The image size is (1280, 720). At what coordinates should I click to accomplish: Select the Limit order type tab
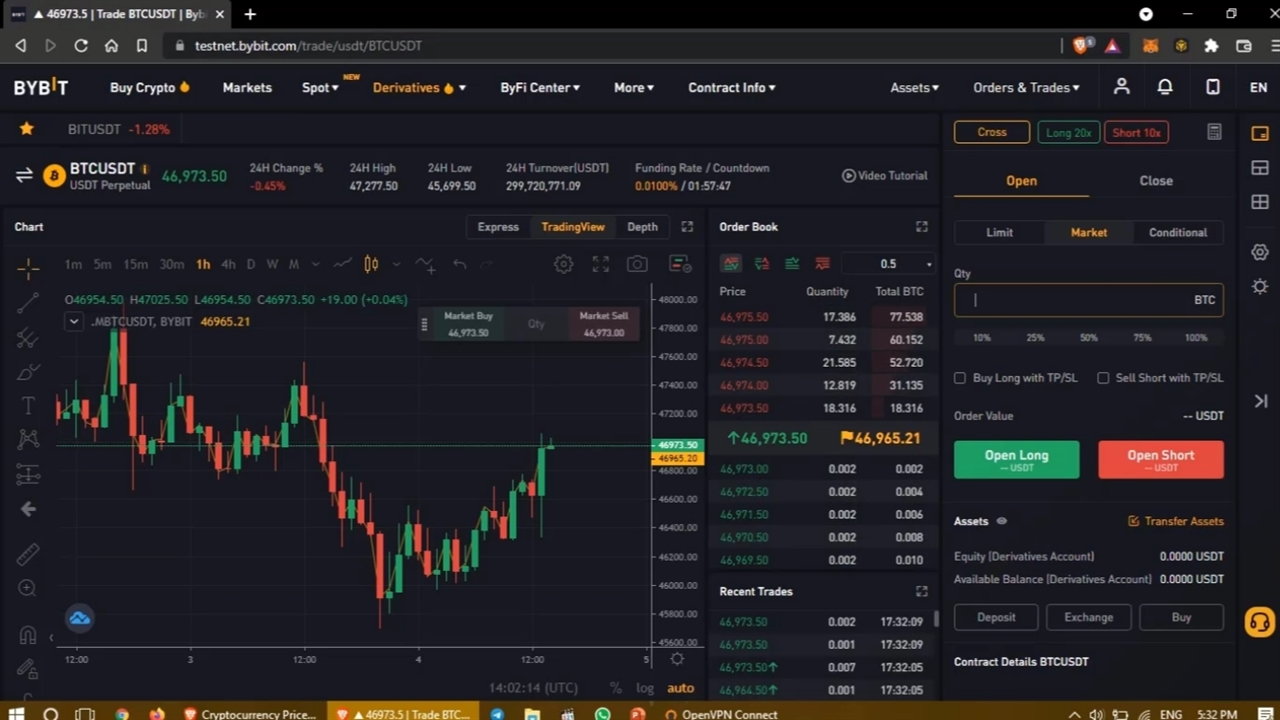click(999, 233)
